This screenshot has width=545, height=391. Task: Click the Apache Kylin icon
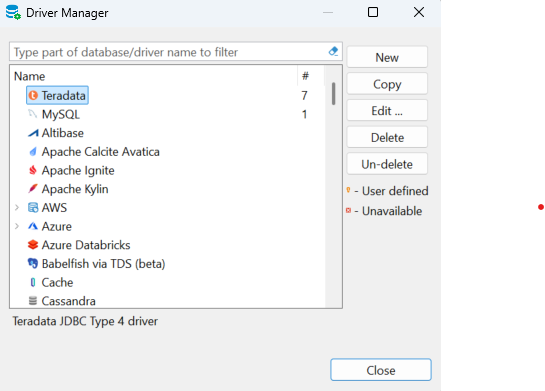33,189
